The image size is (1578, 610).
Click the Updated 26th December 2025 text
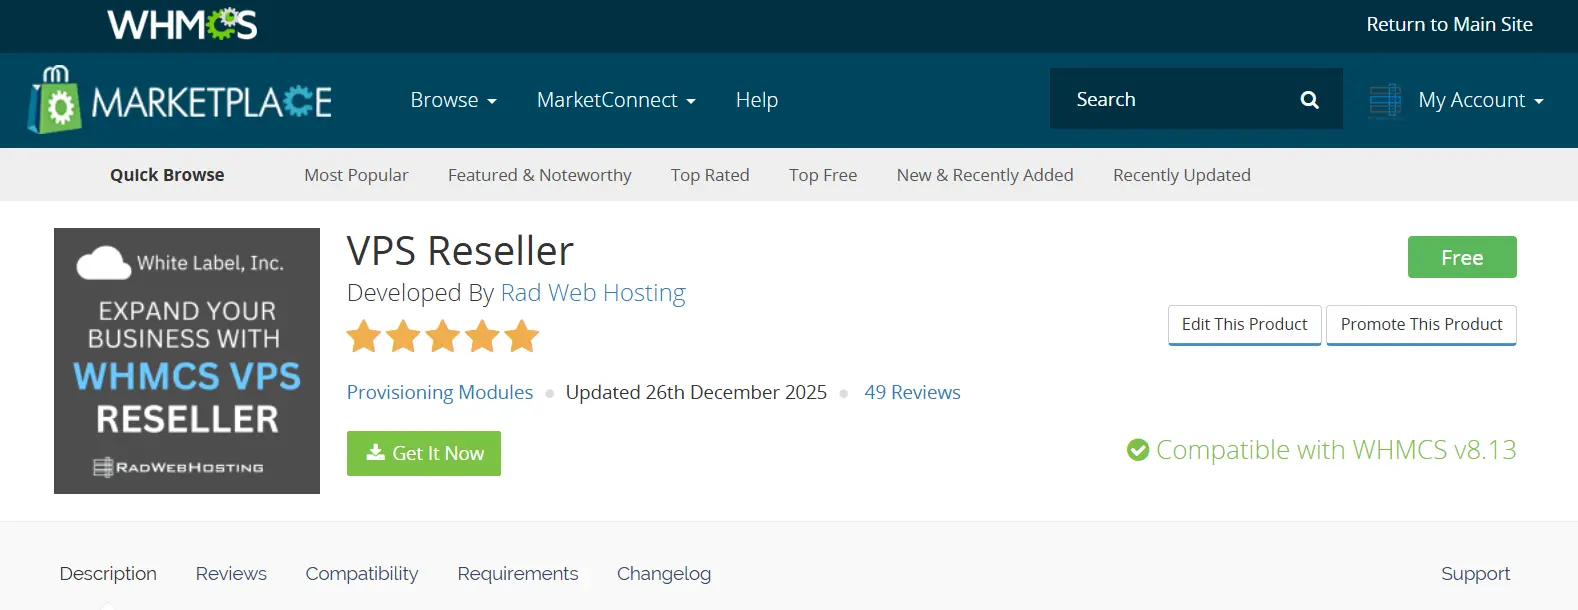click(x=696, y=393)
